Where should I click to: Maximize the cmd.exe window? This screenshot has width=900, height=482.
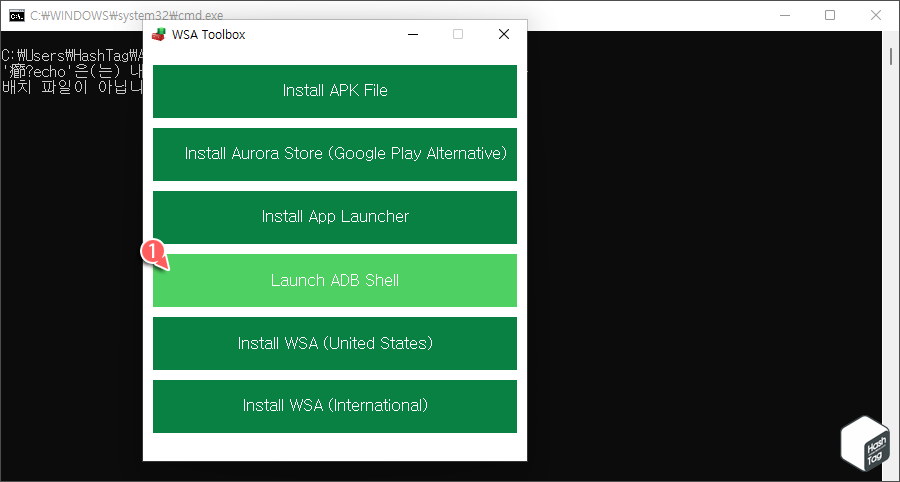tap(830, 15)
